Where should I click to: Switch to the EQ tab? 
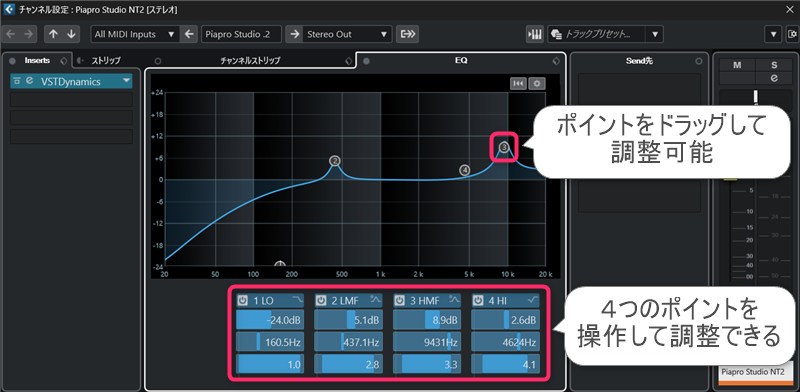click(461, 60)
